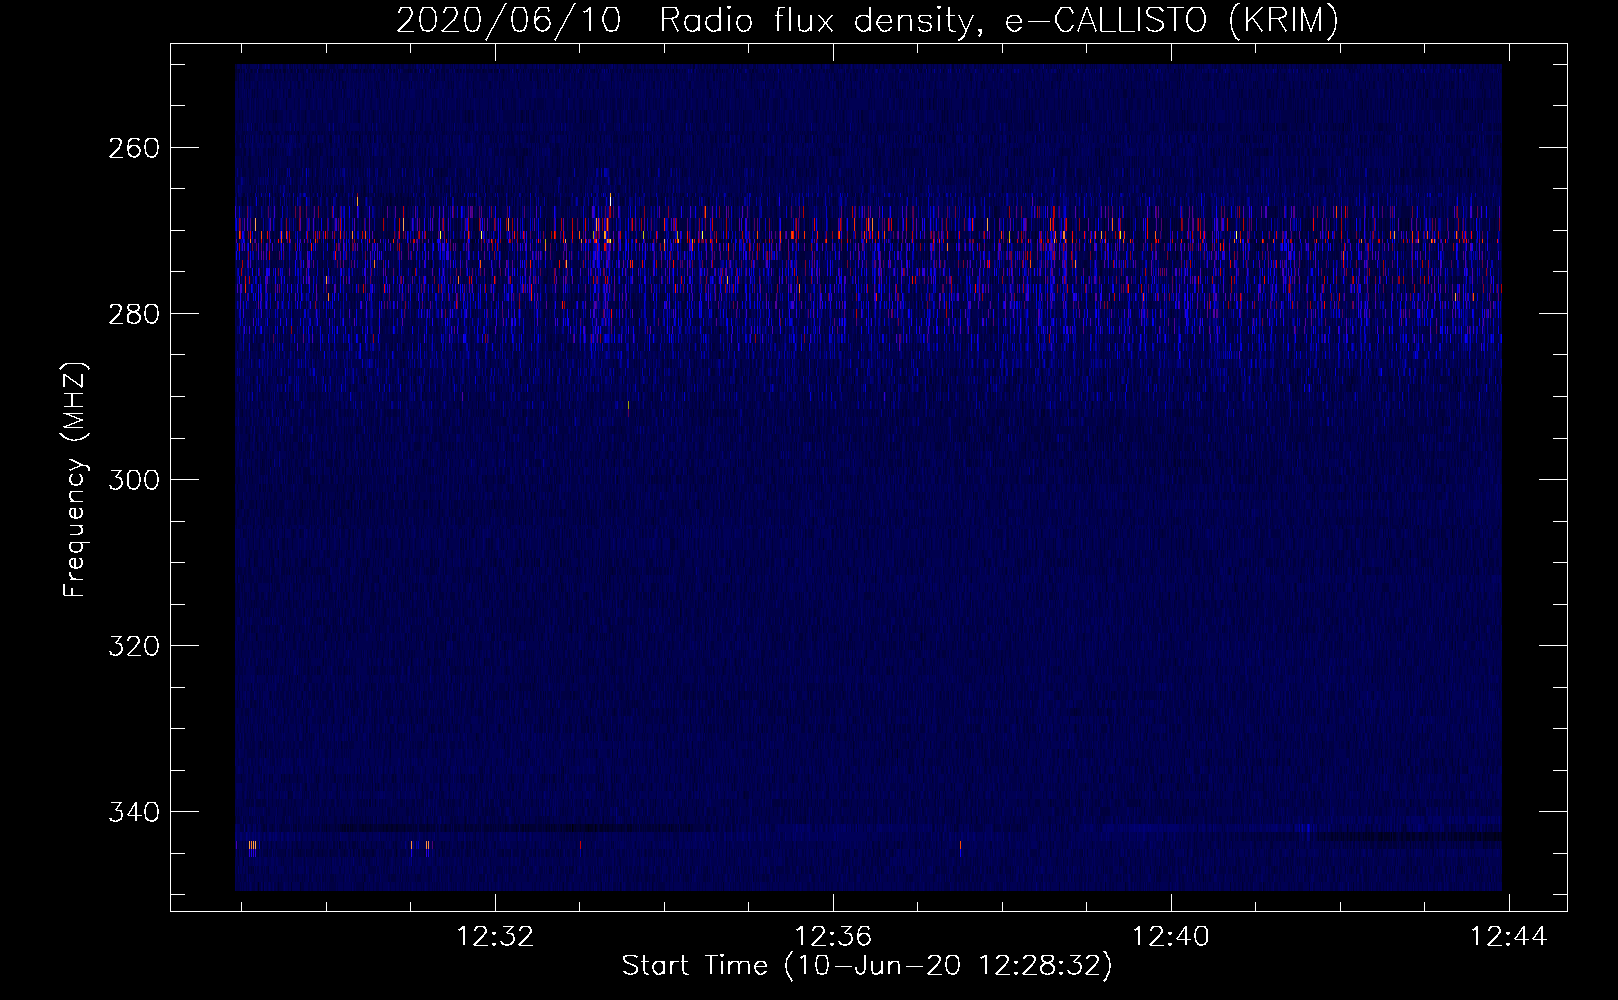Click the 12:44 time tick label
This screenshot has width=1618, height=1000.
coord(1508,937)
